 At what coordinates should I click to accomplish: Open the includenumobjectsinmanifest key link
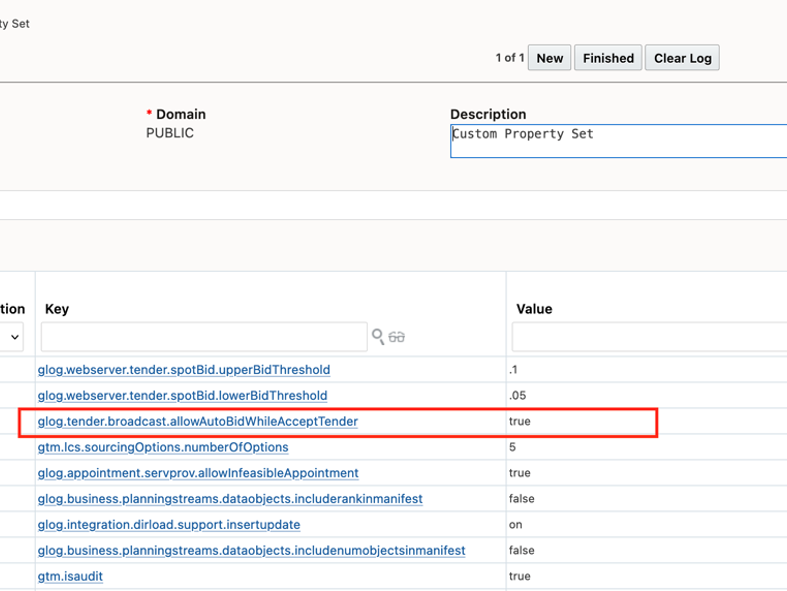click(251, 551)
